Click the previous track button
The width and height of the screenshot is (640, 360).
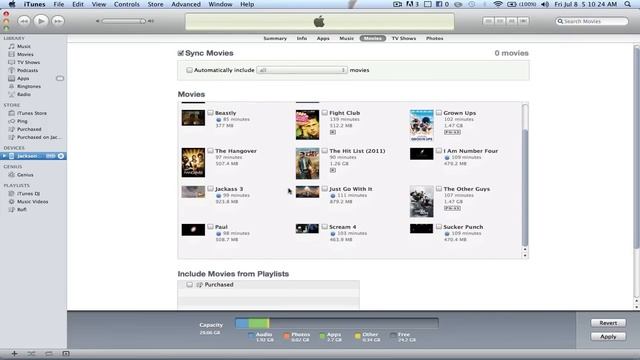[24, 21]
